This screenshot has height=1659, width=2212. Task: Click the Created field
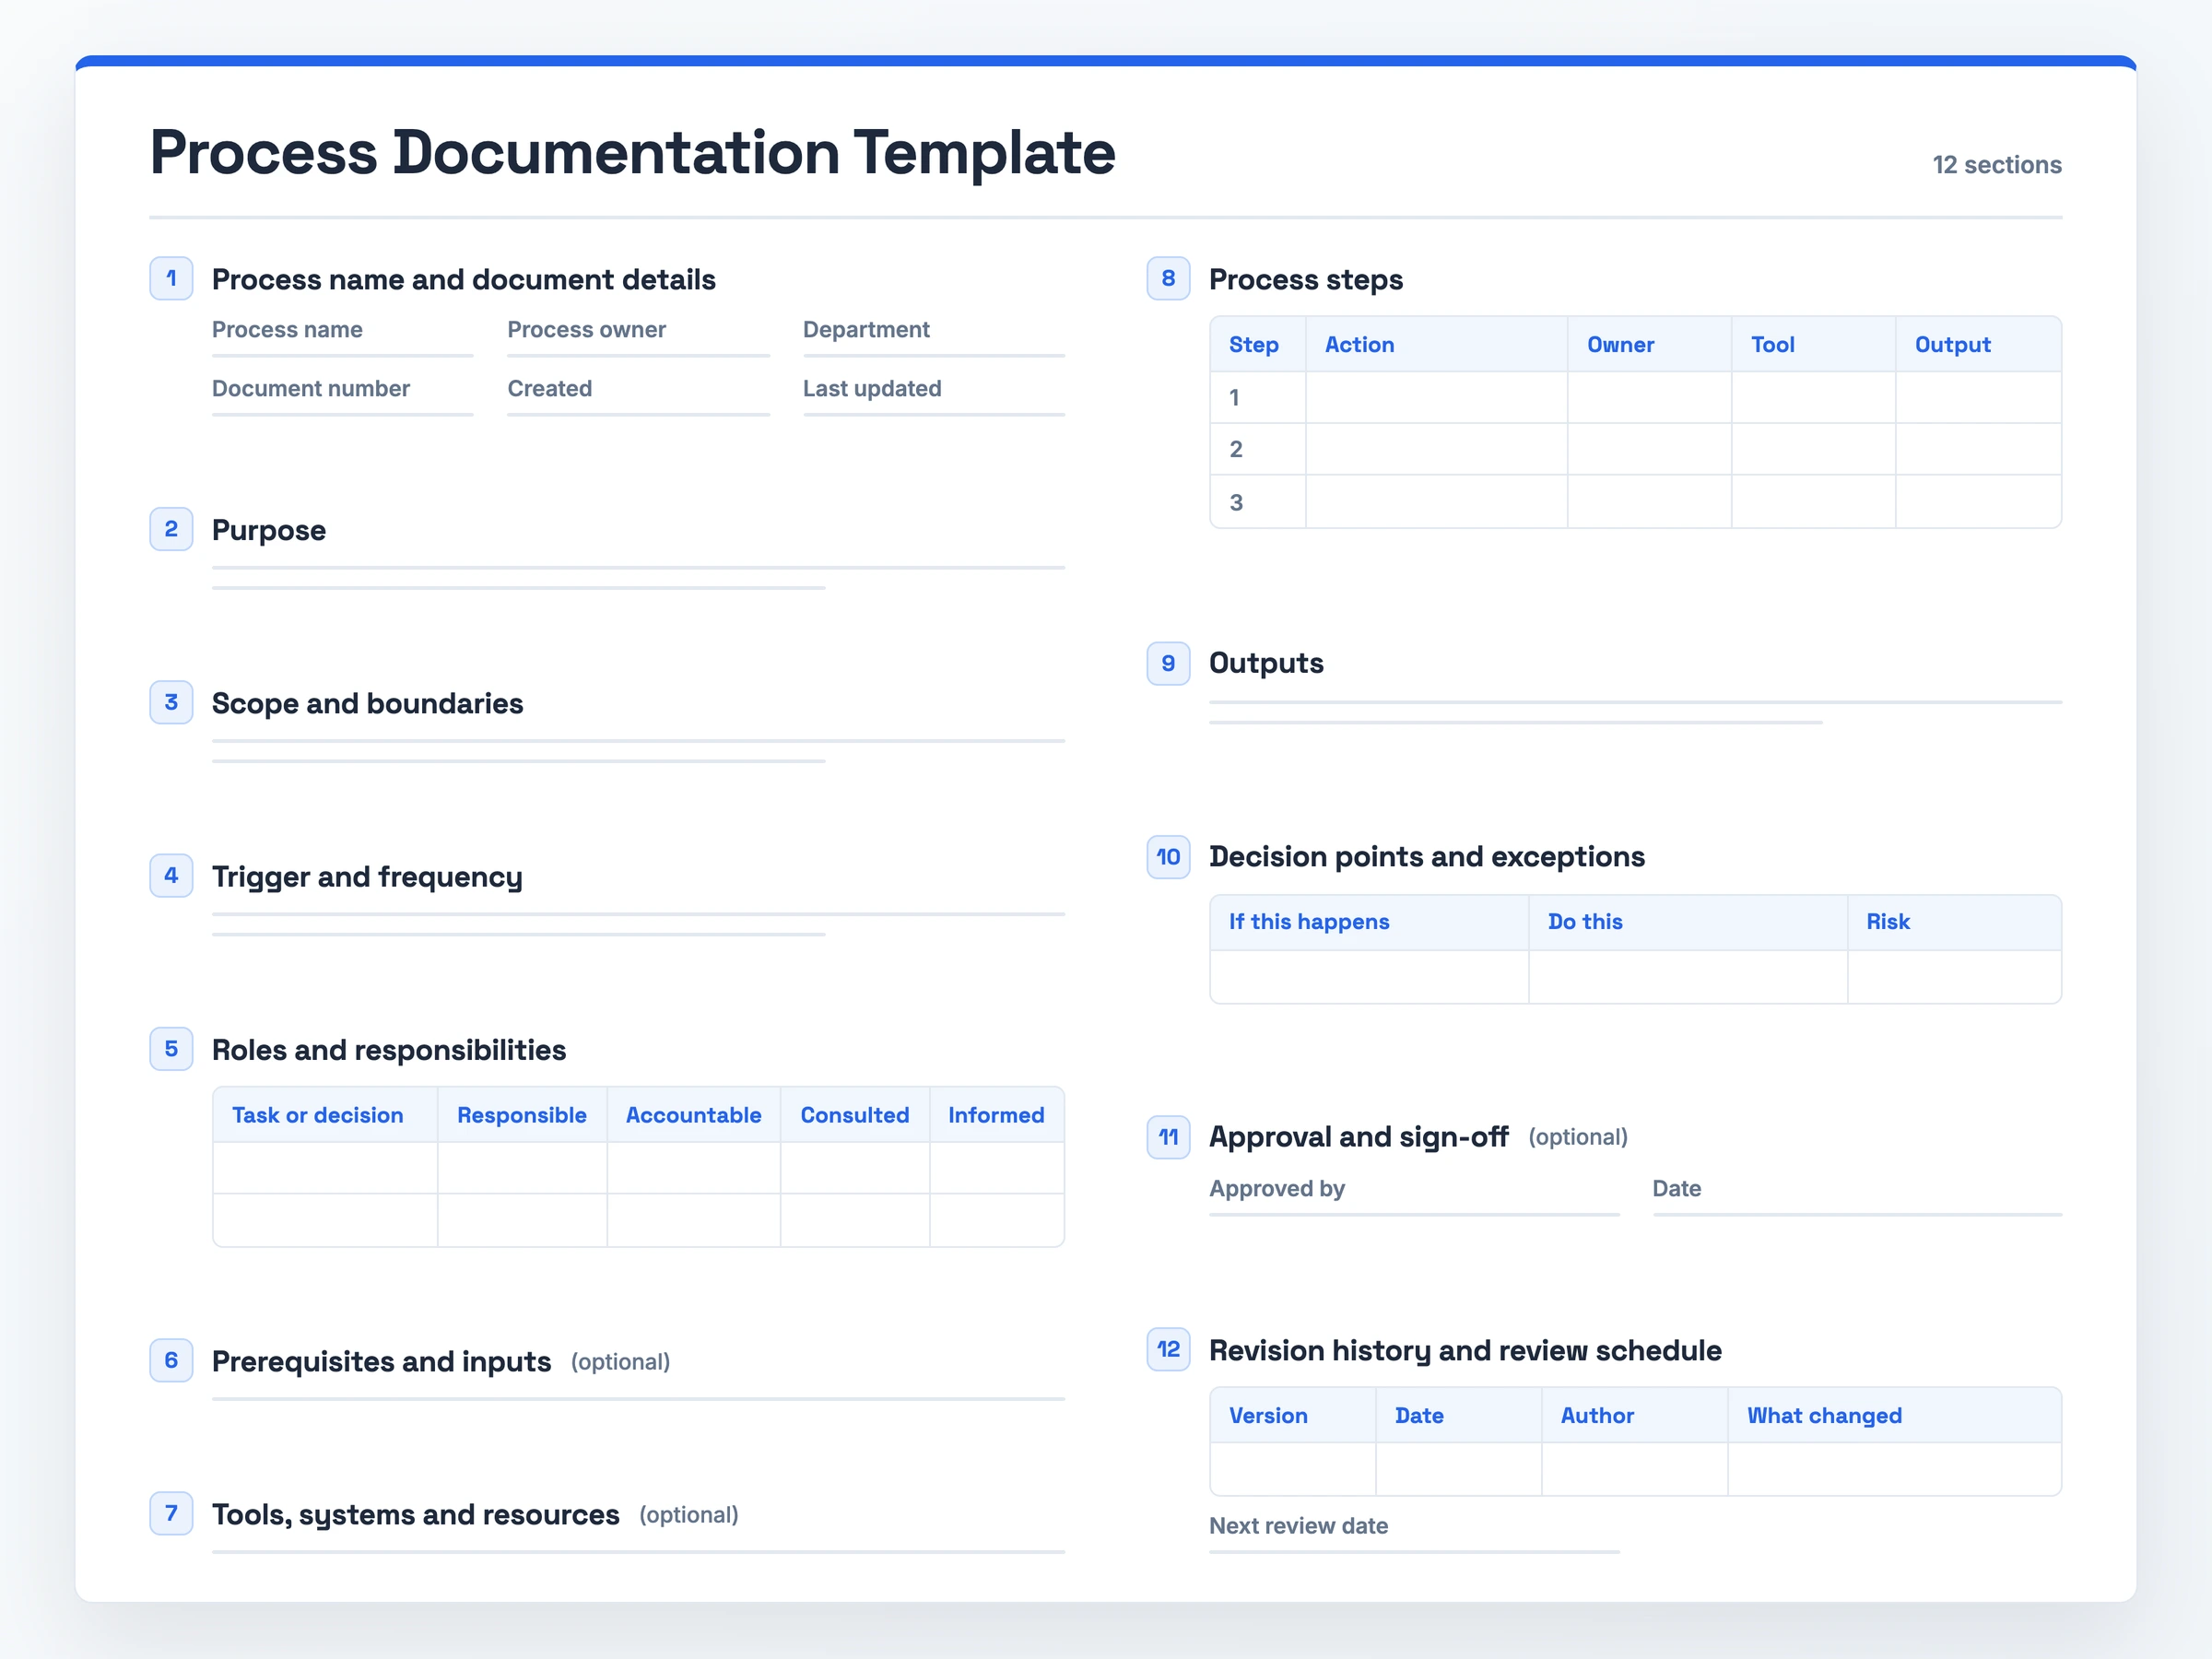(638, 396)
